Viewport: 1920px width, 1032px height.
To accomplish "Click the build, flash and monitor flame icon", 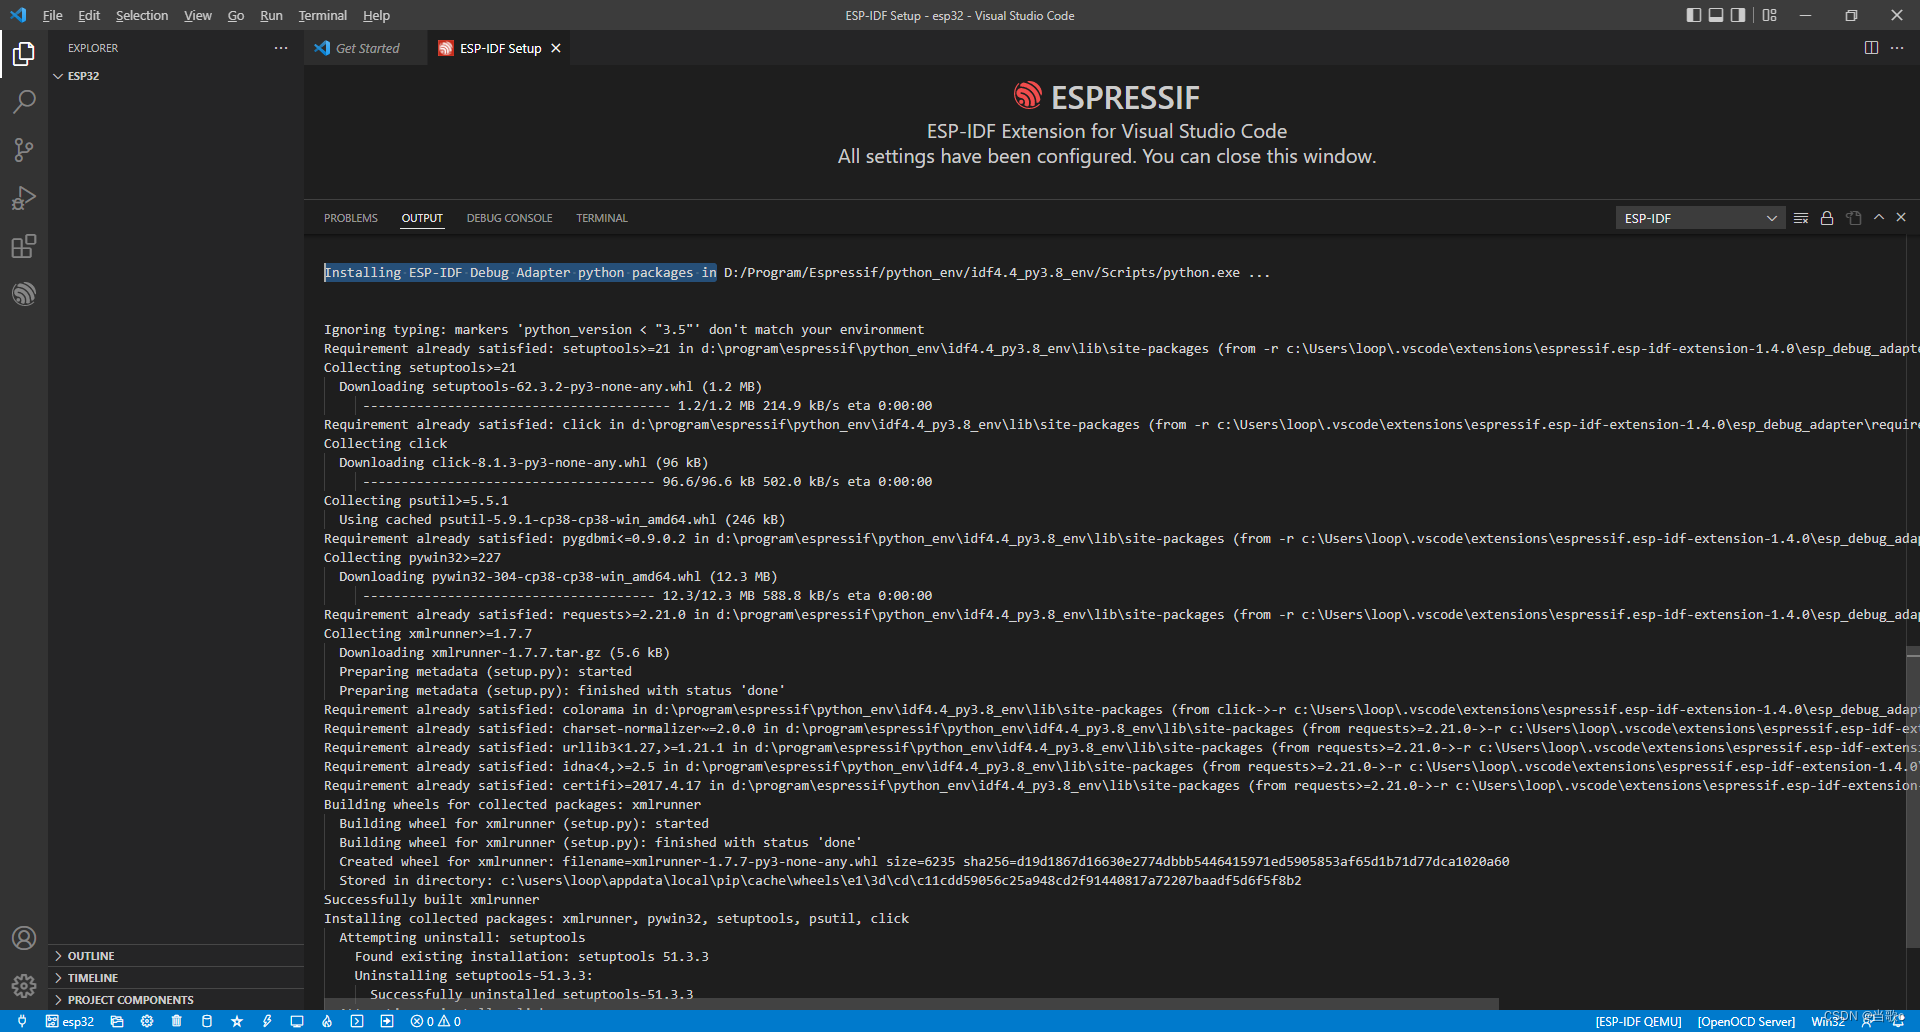I will [327, 1021].
